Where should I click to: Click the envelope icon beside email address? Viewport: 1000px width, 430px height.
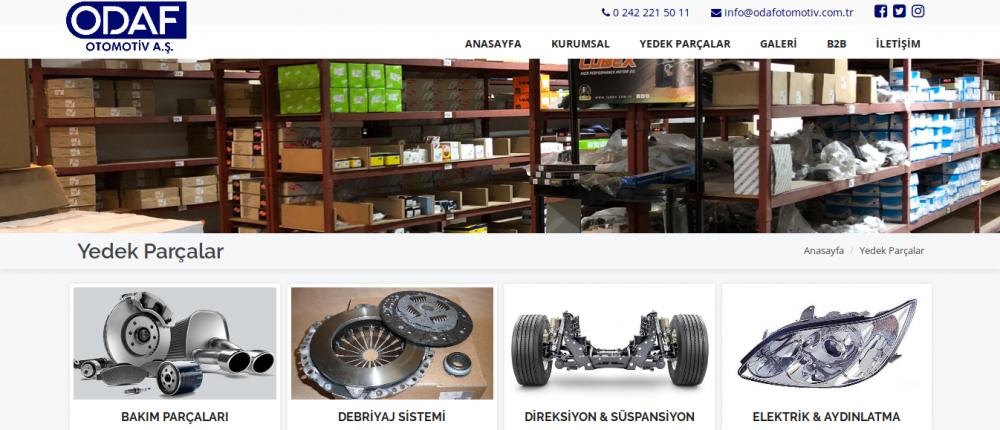[x=716, y=12]
